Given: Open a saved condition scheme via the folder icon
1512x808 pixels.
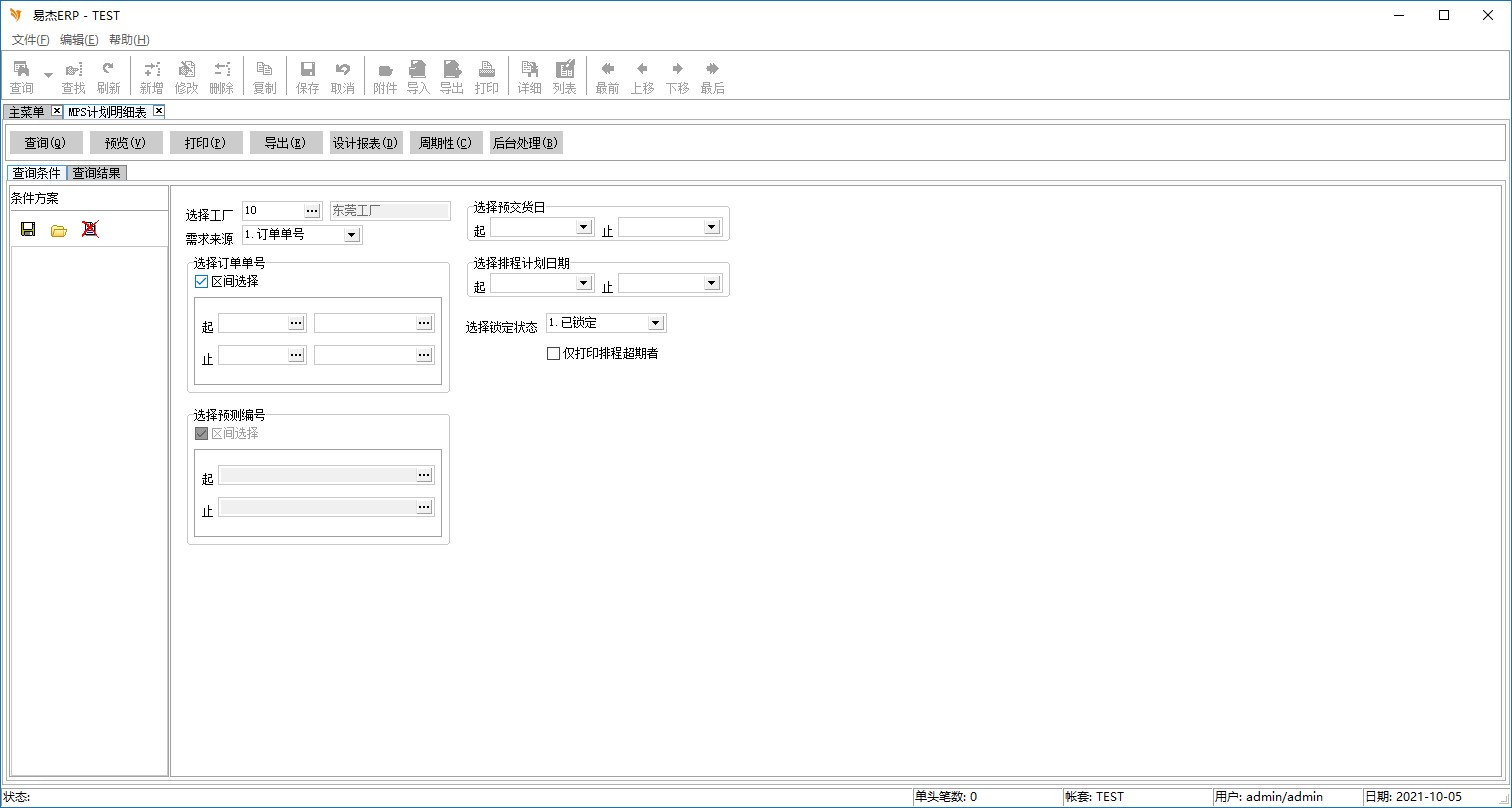Looking at the screenshot, I should point(59,230).
